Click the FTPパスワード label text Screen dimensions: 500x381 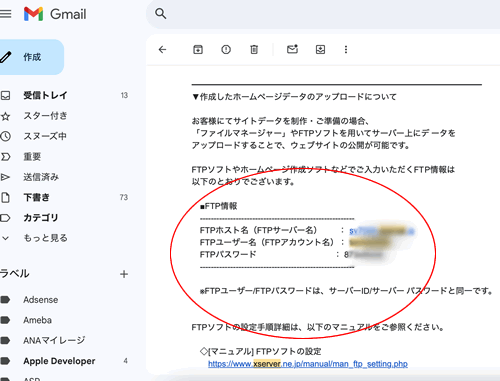coord(228,254)
